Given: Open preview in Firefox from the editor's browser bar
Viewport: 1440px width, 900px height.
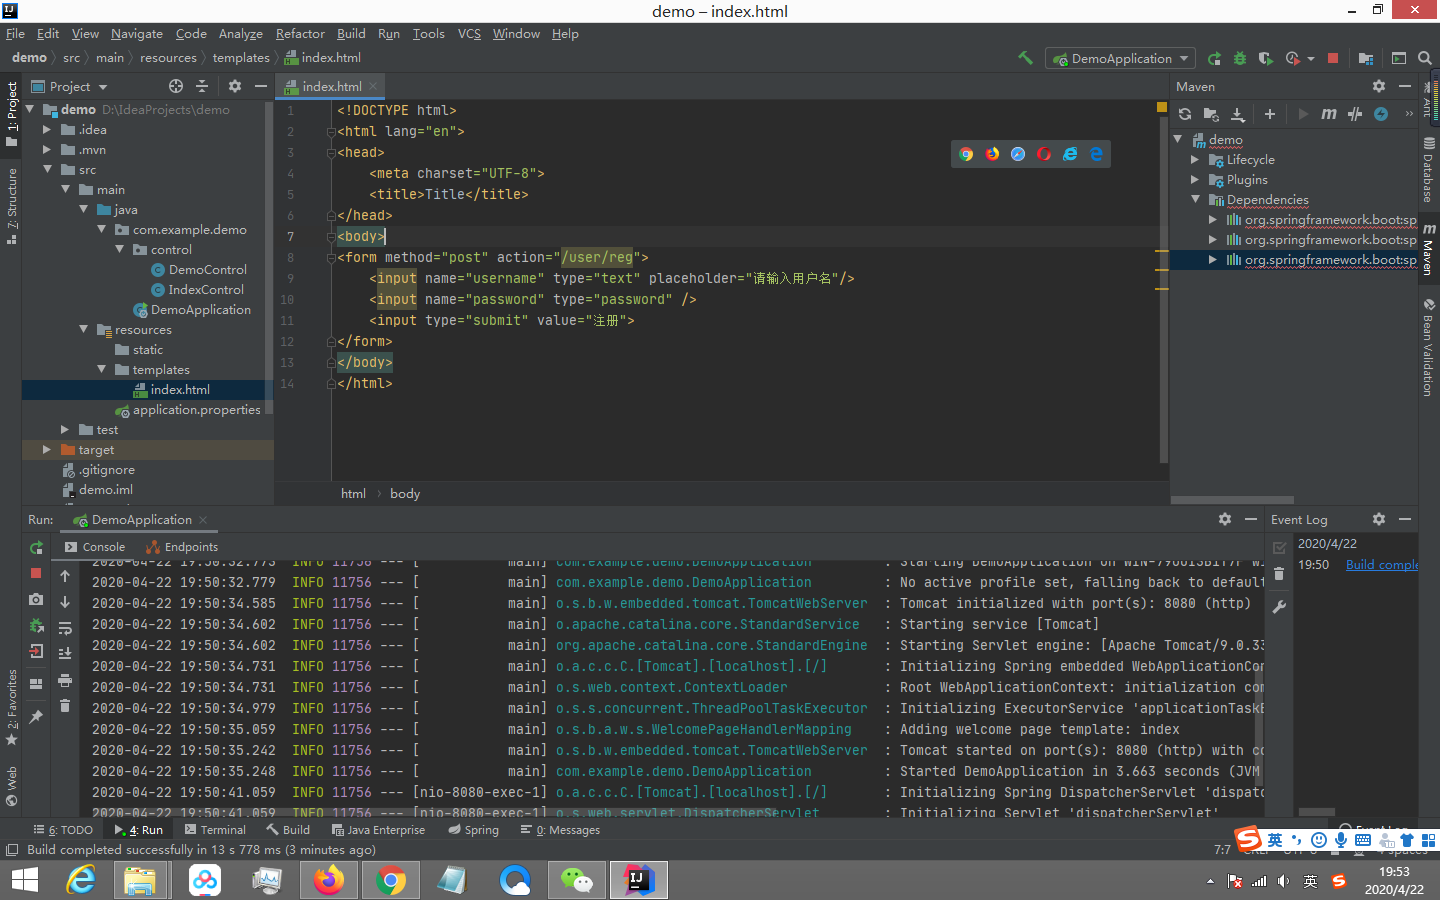Looking at the screenshot, I should [992, 154].
